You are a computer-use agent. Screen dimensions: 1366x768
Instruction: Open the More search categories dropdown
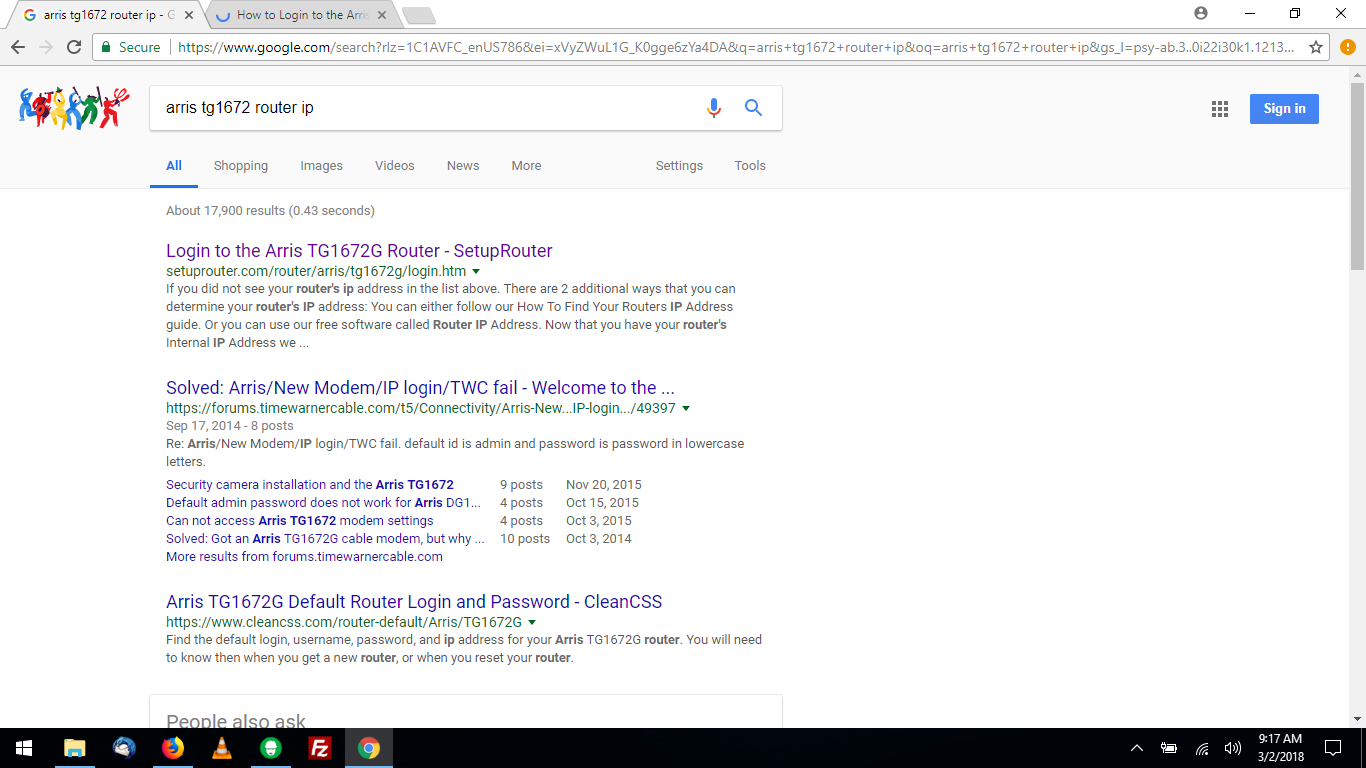[526, 166]
